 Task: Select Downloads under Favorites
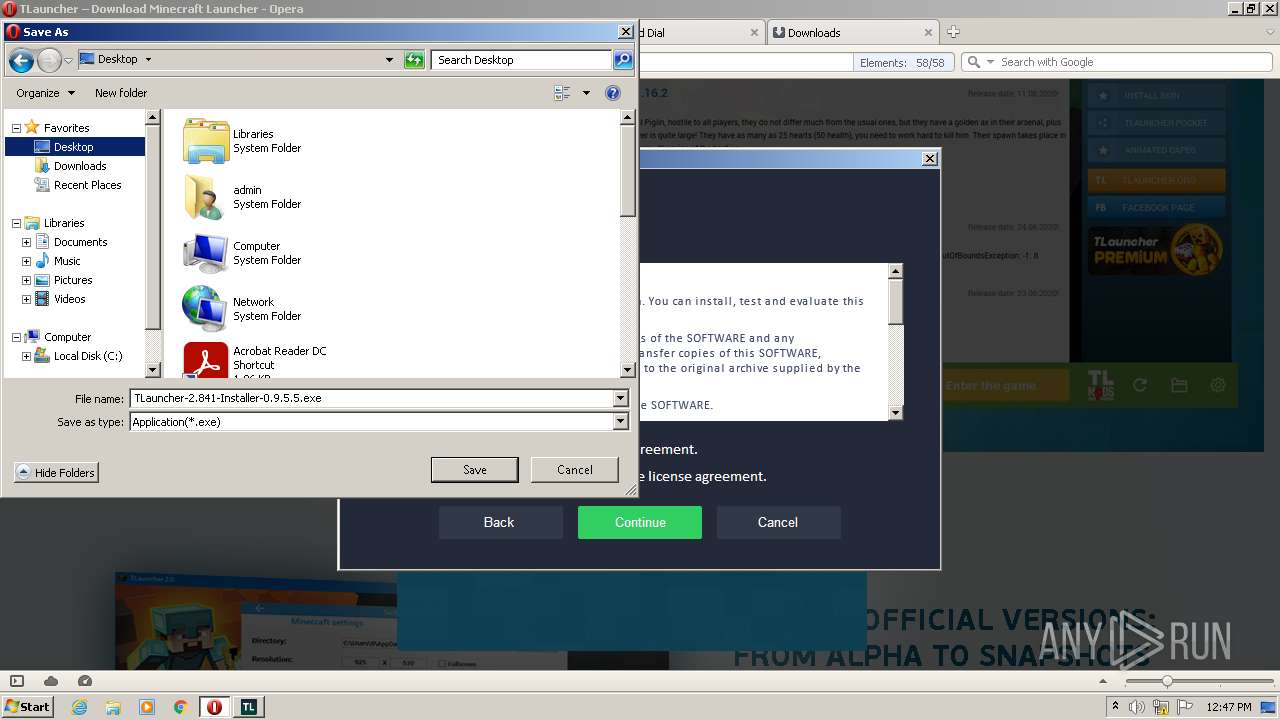click(80, 166)
